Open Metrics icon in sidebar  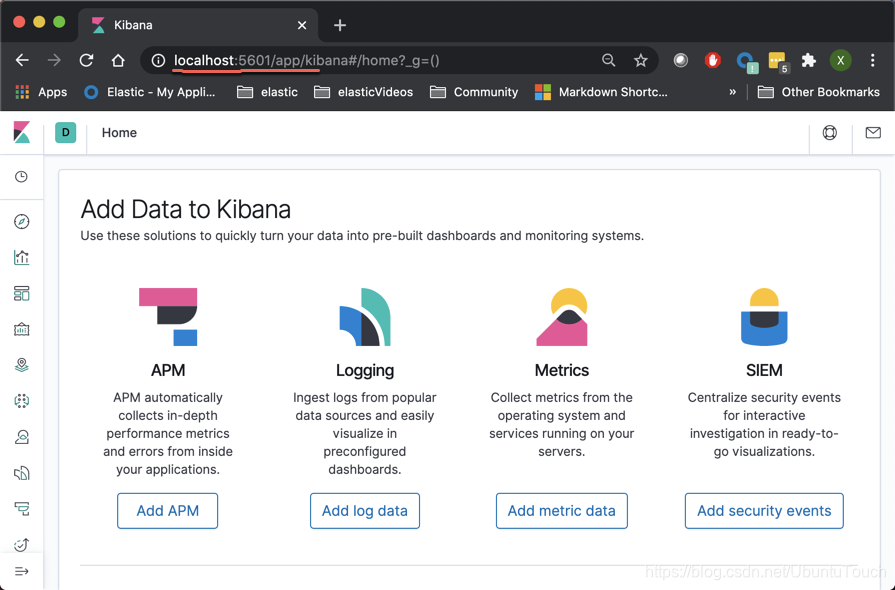pos(22,437)
